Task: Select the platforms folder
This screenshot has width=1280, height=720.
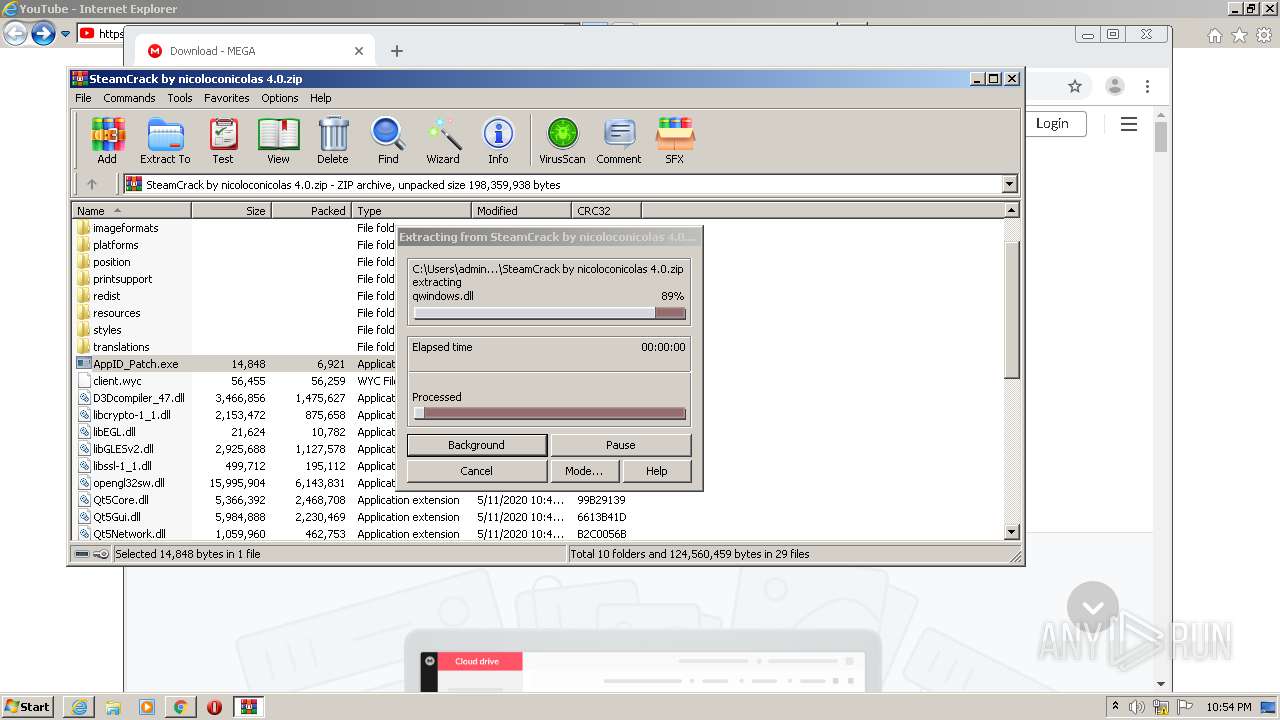Action: click(x=115, y=245)
